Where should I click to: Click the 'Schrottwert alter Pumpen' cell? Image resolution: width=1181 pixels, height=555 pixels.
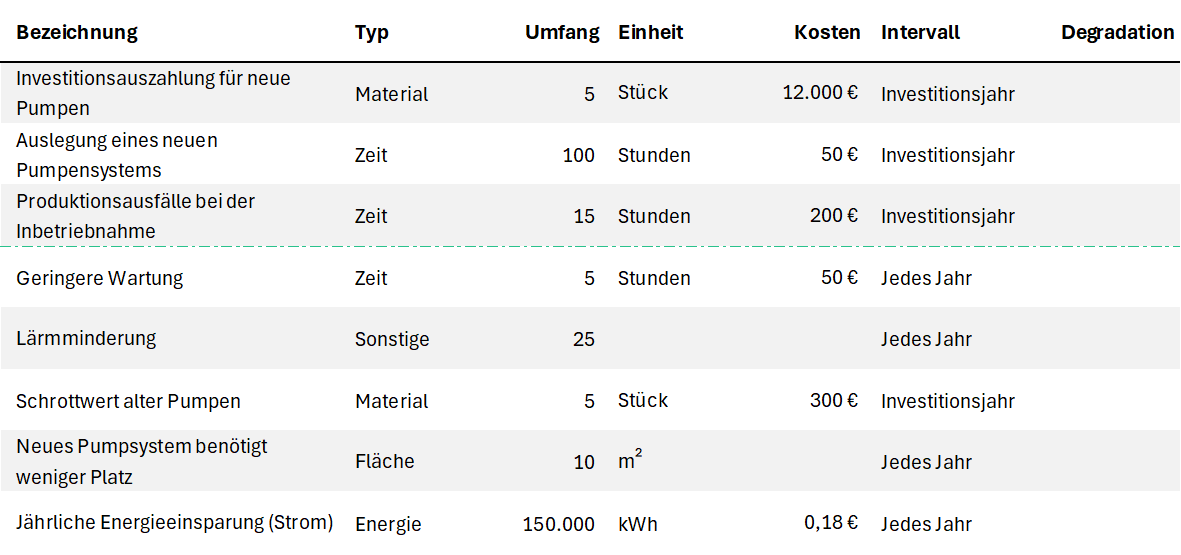pyautogui.click(x=128, y=401)
